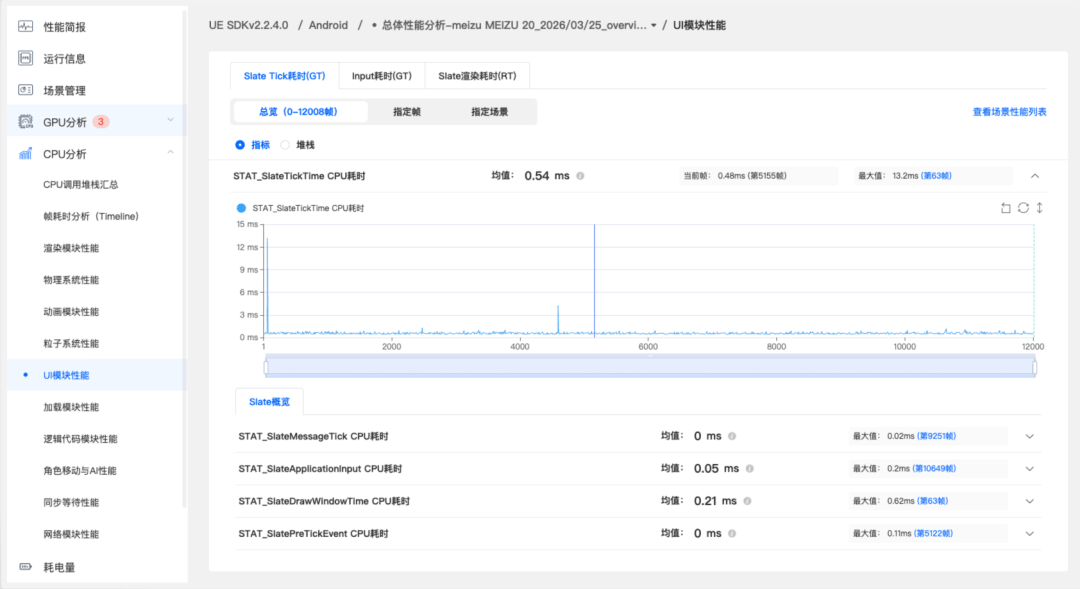Grab the left handle of chart range slider
Image resolution: width=1080 pixels, height=589 pixels.
point(266,367)
